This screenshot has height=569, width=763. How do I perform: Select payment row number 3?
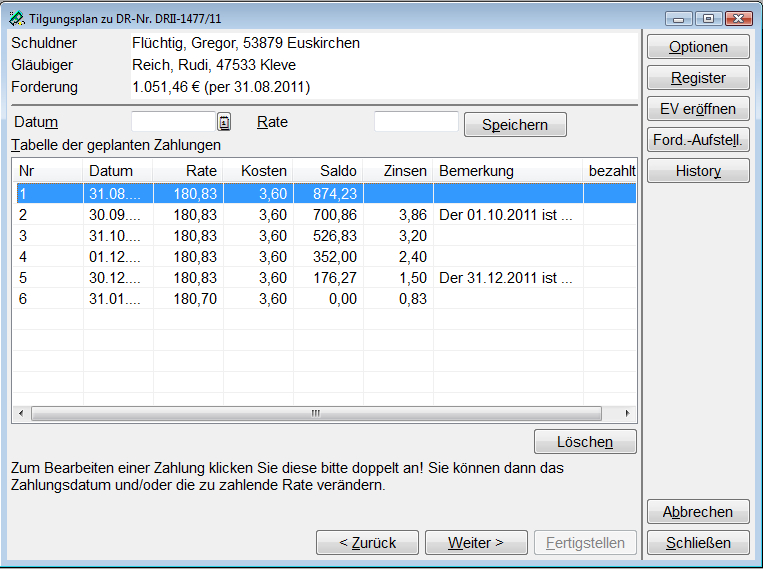point(200,236)
